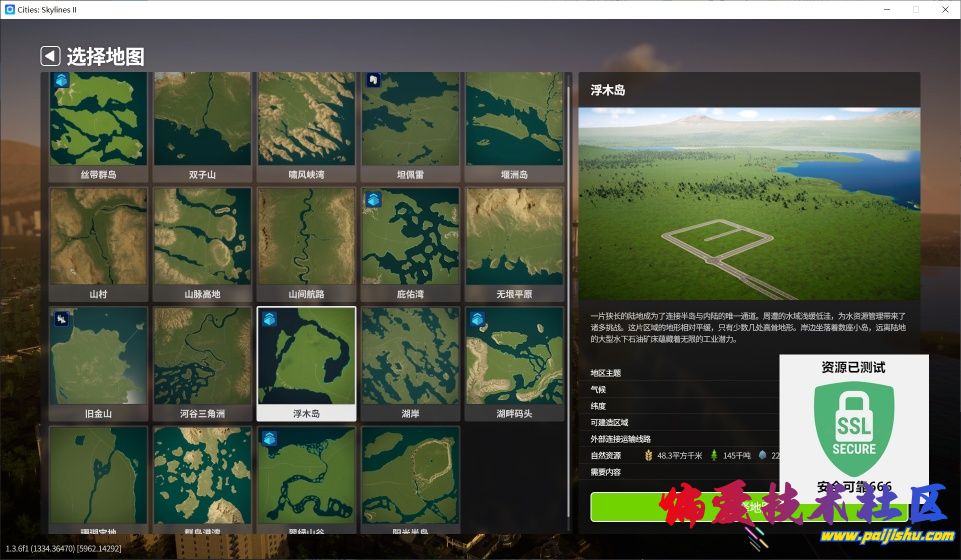The width and height of the screenshot is (961, 560).
Task: Click the tree forest resource icon
Action: [714, 455]
